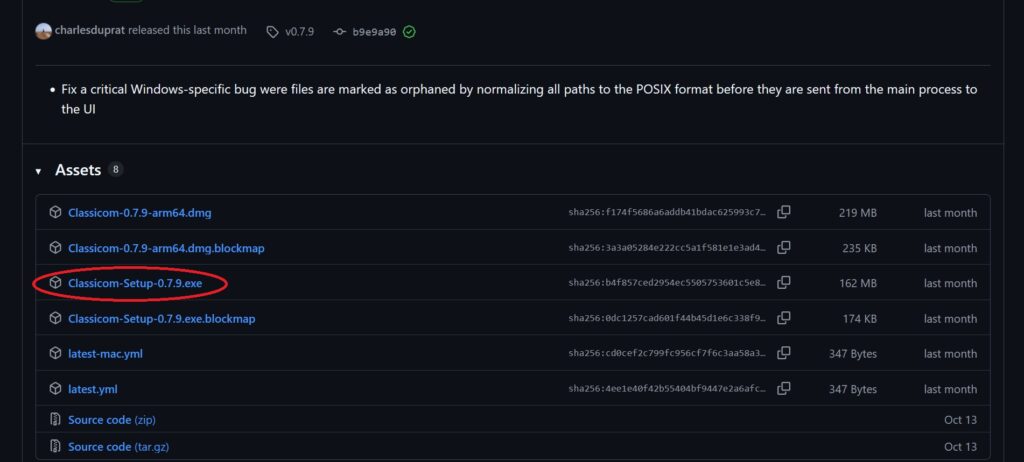Click the green verified commit checkmark icon
Image resolution: width=1024 pixels, height=462 pixels.
[x=409, y=31]
